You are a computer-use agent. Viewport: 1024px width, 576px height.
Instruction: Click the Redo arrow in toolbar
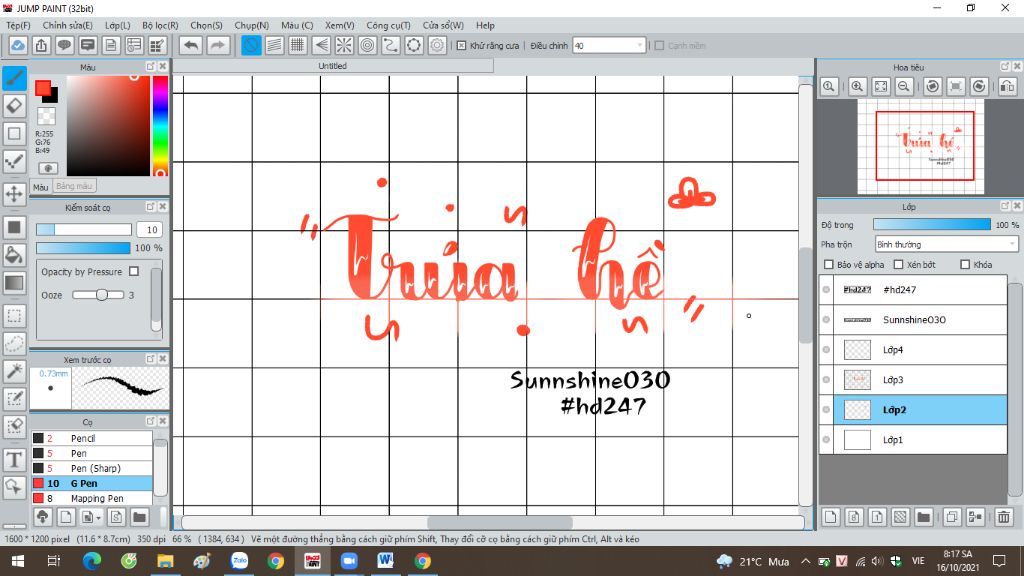coord(218,45)
